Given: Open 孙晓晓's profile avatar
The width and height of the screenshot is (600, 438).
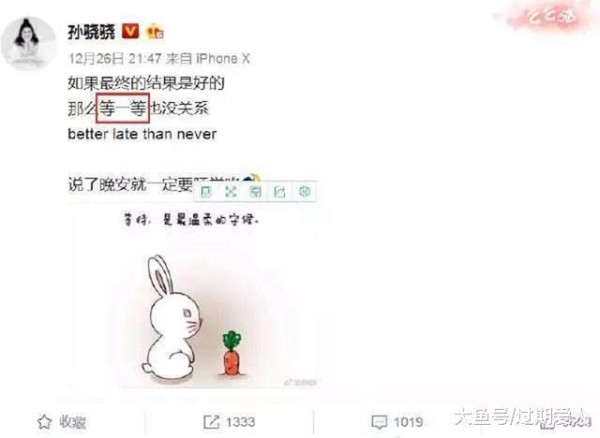Looking at the screenshot, I should [29, 43].
